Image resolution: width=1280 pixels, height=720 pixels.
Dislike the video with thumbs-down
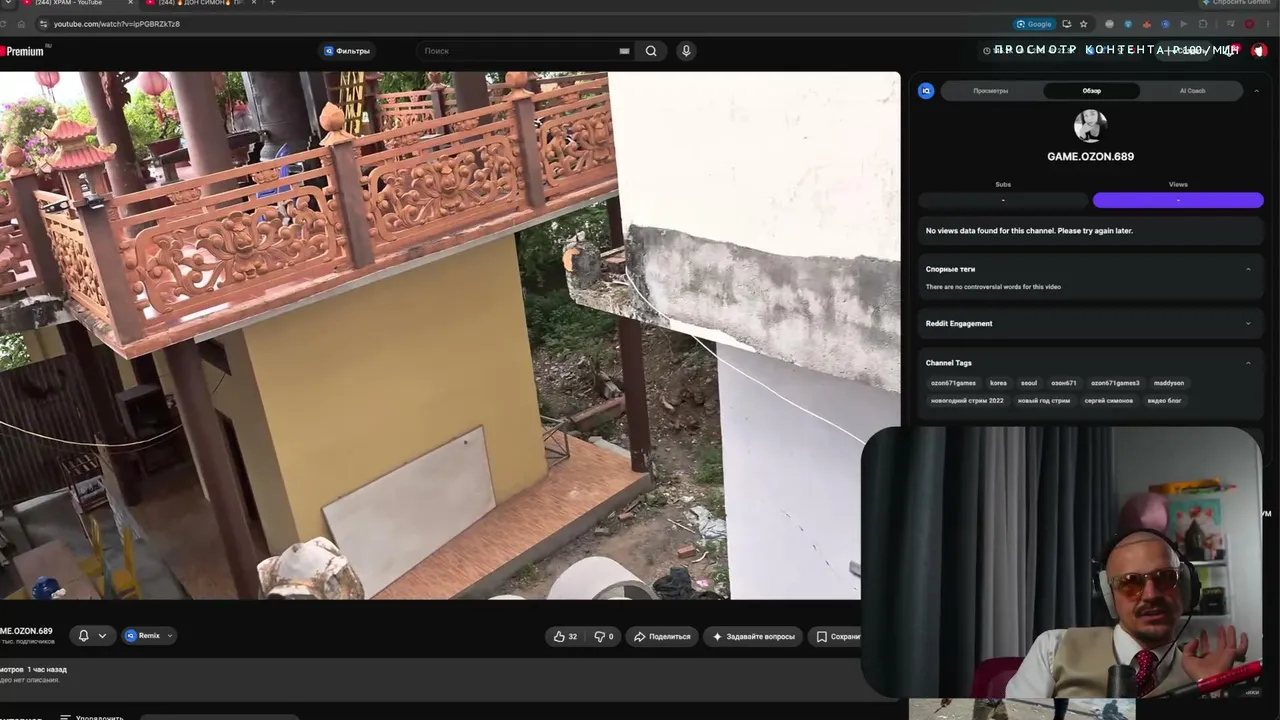pyautogui.click(x=604, y=636)
